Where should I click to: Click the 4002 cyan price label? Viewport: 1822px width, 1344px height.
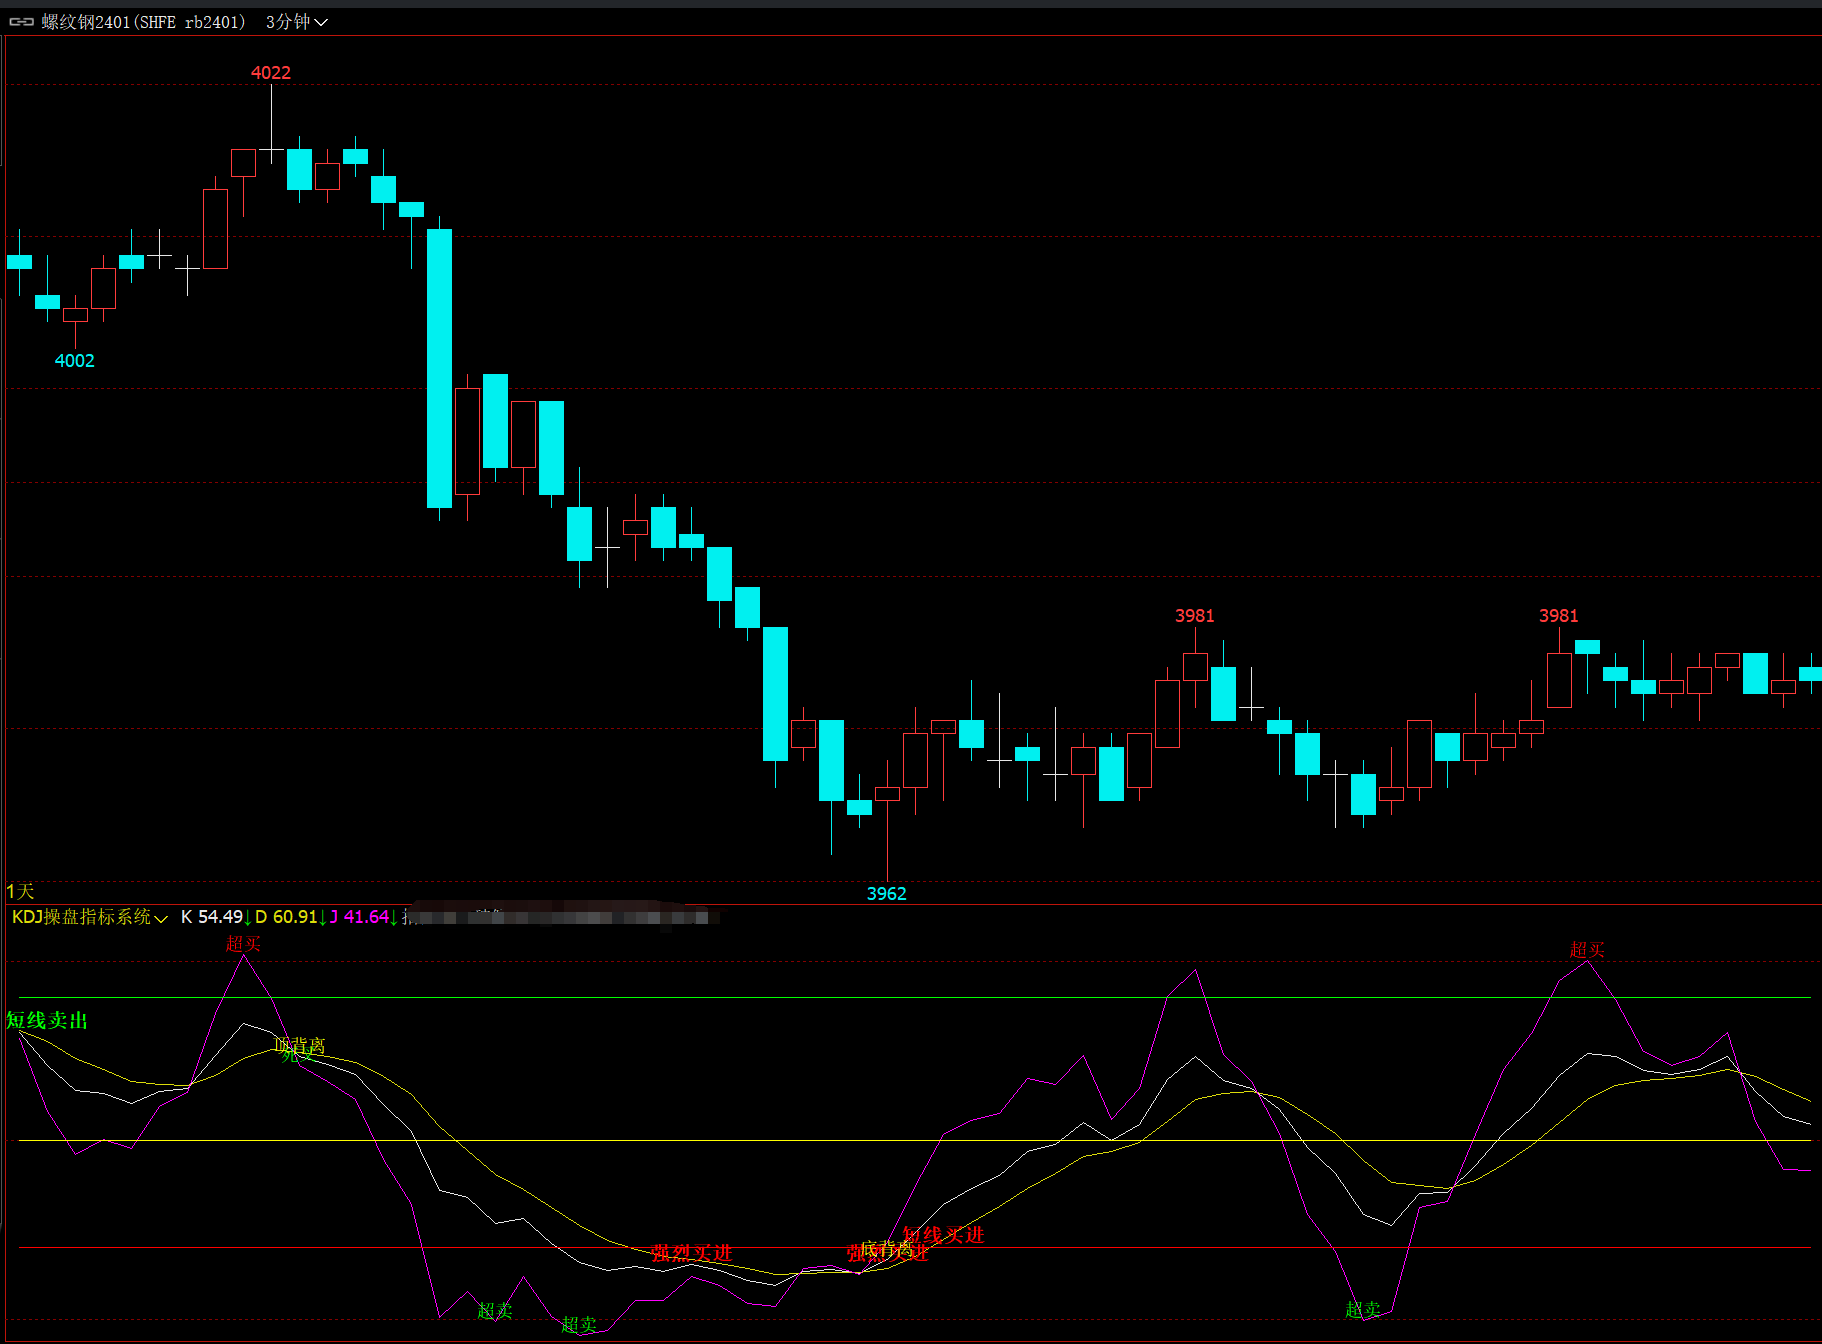pos(74,360)
